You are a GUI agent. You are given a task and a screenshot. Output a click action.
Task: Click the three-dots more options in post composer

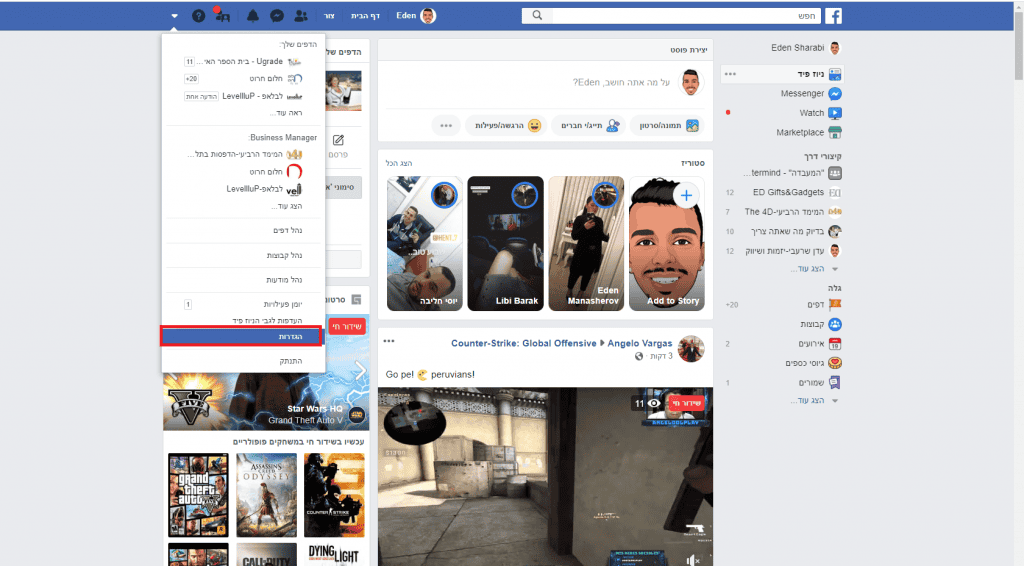click(x=446, y=125)
